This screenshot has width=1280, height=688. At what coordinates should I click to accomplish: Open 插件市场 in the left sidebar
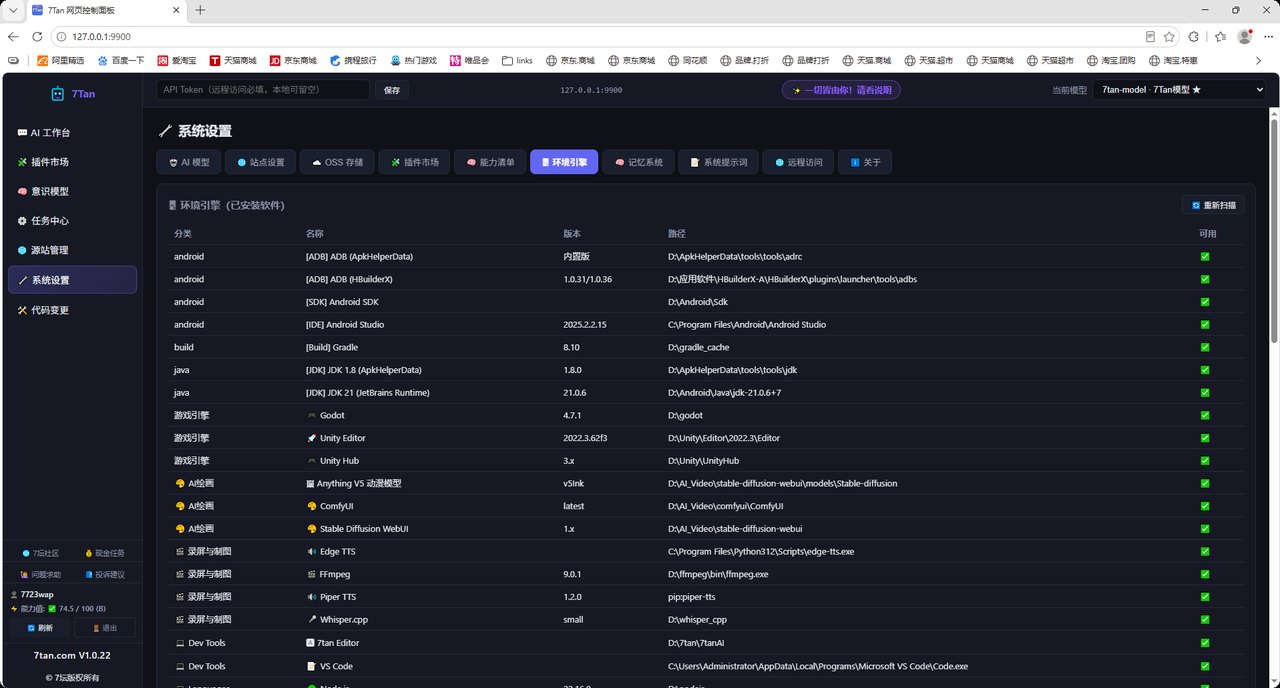(x=72, y=162)
